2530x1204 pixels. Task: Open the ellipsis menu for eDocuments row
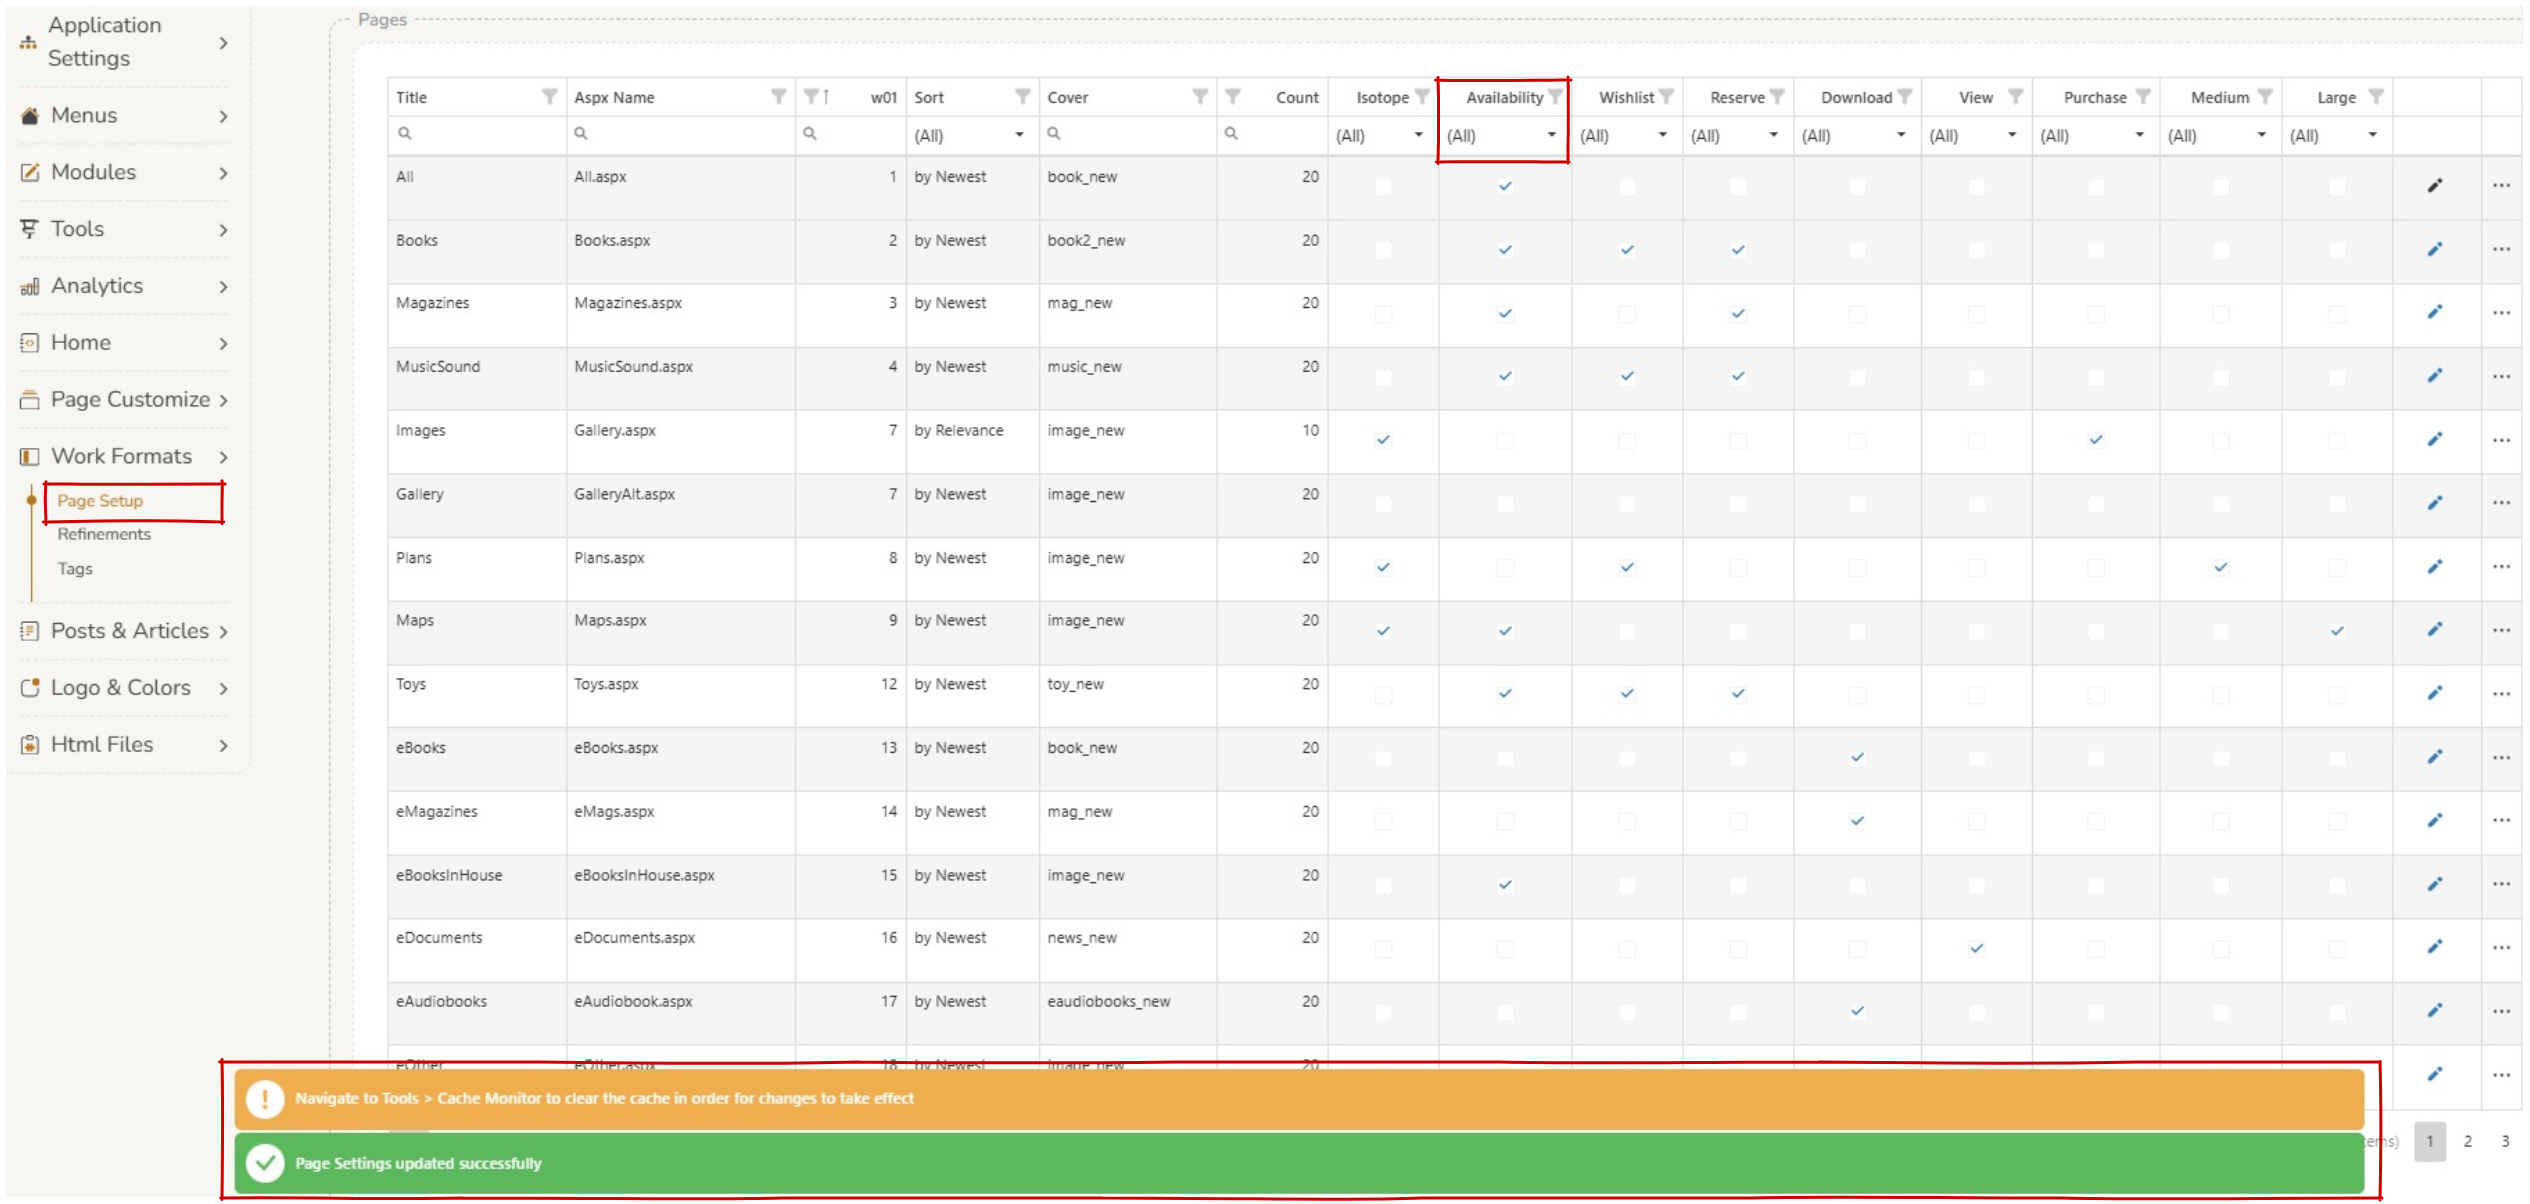pyautogui.click(x=2501, y=947)
